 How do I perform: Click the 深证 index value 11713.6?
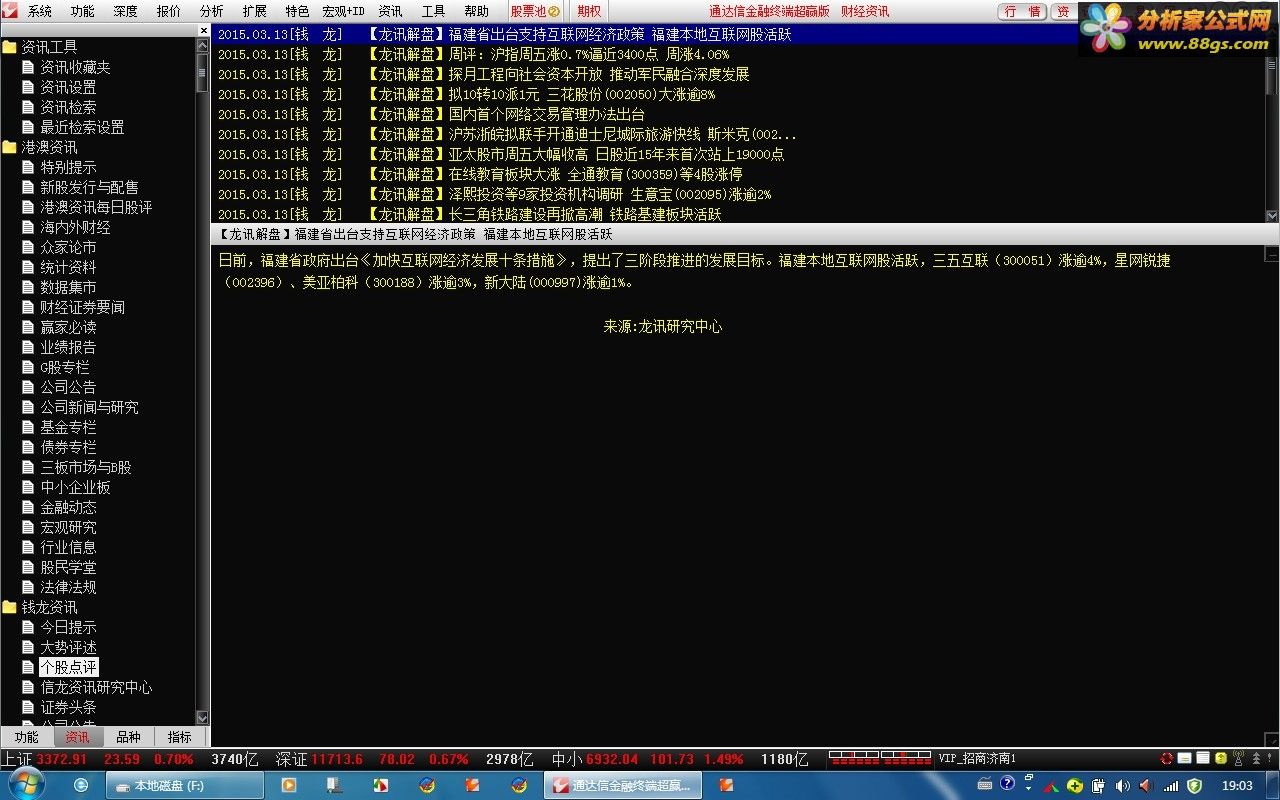click(337, 759)
